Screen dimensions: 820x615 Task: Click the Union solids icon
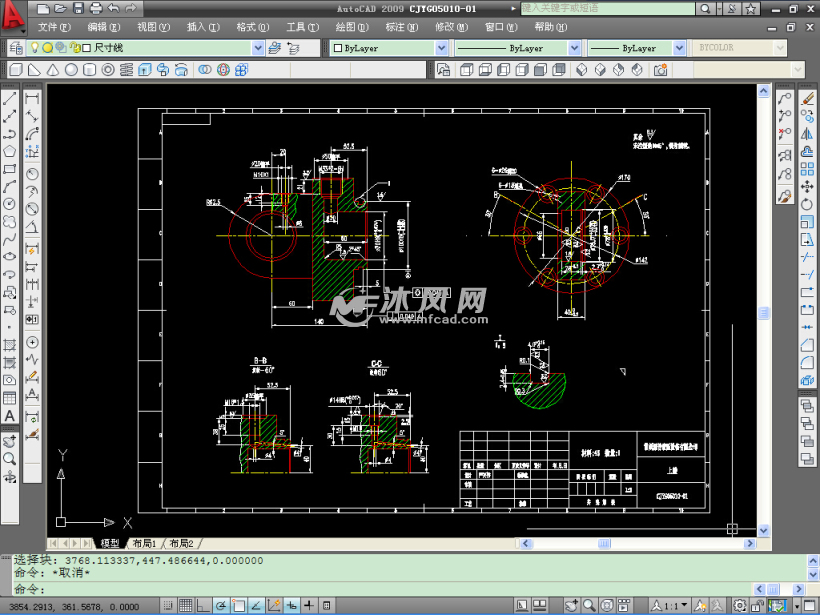[205, 70]
